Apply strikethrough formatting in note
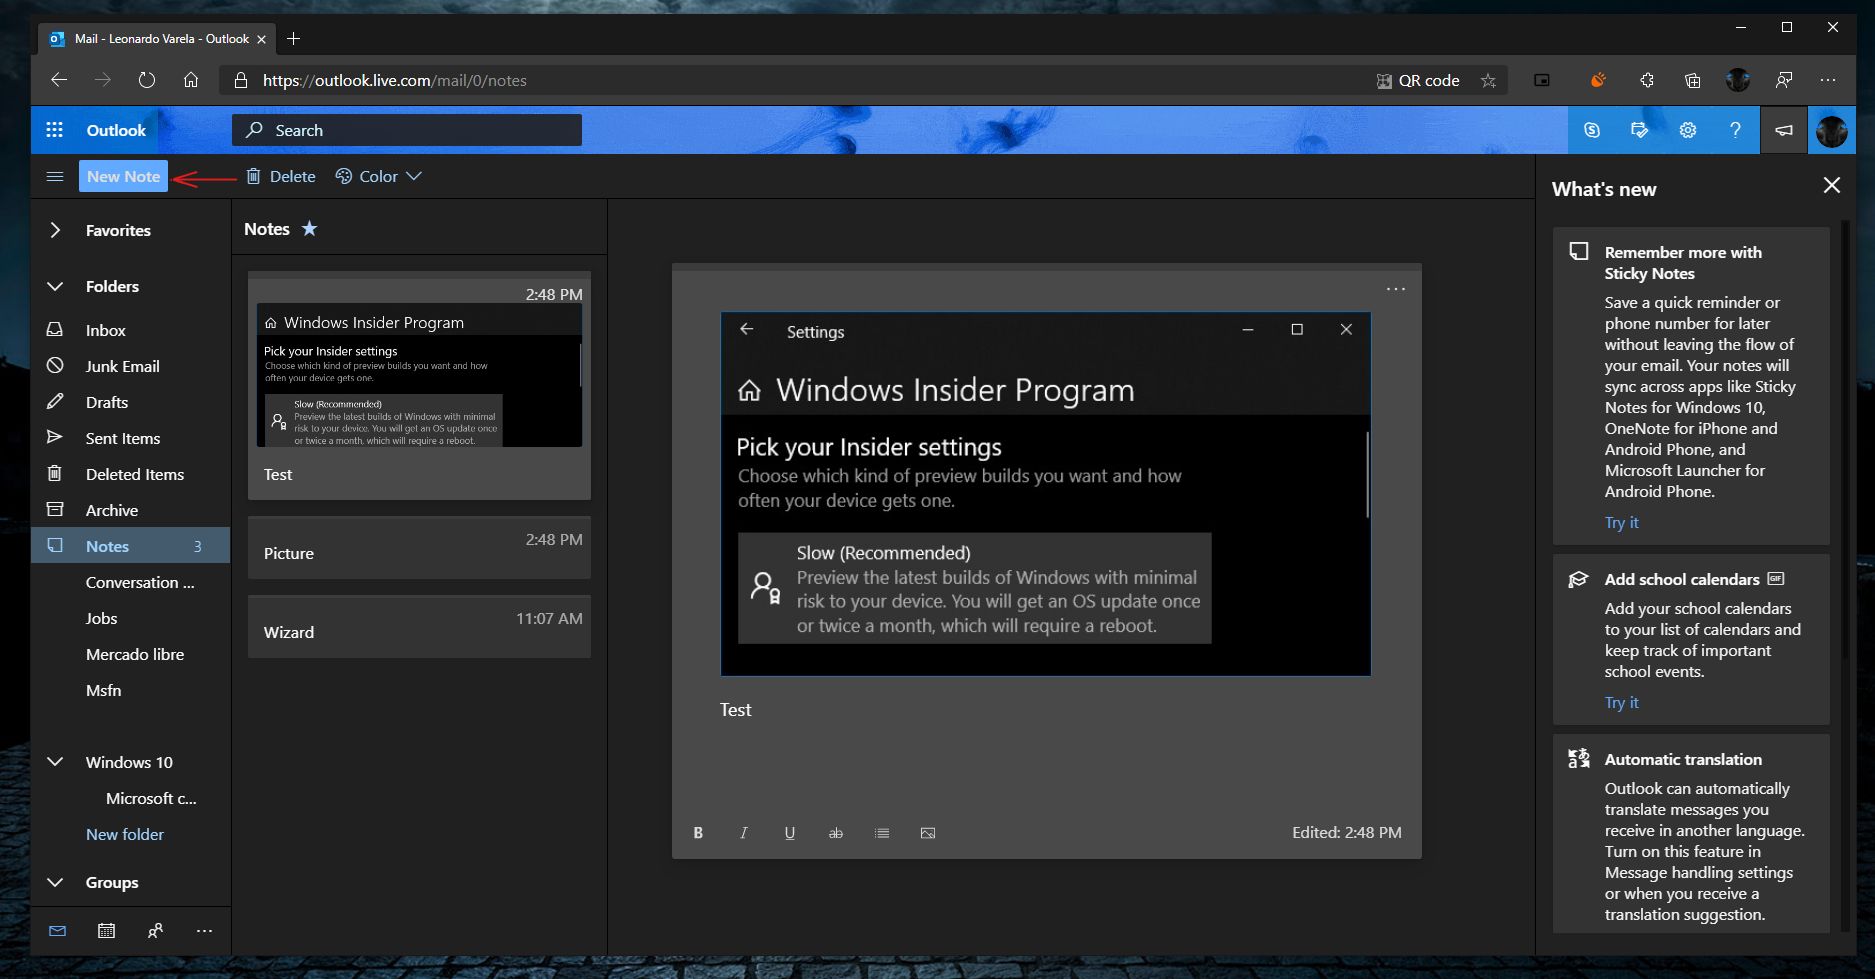The width and height of the screenshot is (1875, 979). point(836,833)
